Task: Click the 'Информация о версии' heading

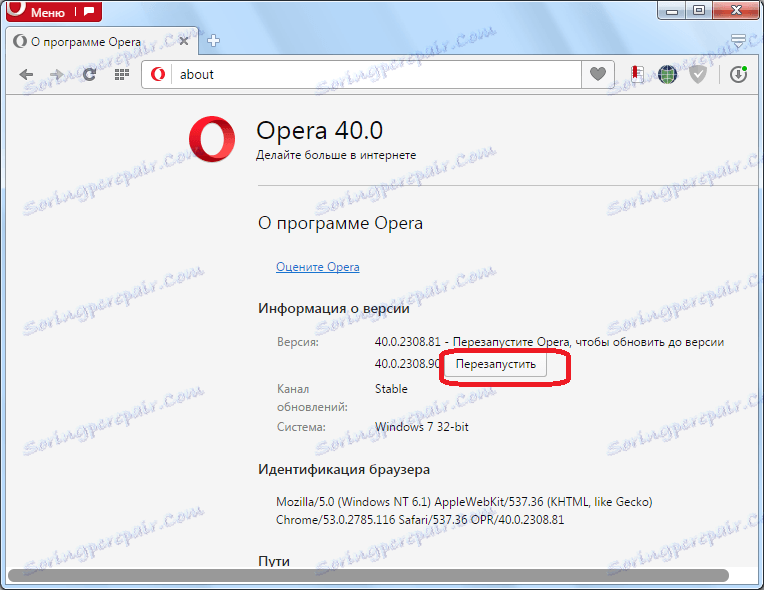Action: [x=334, y=308]
